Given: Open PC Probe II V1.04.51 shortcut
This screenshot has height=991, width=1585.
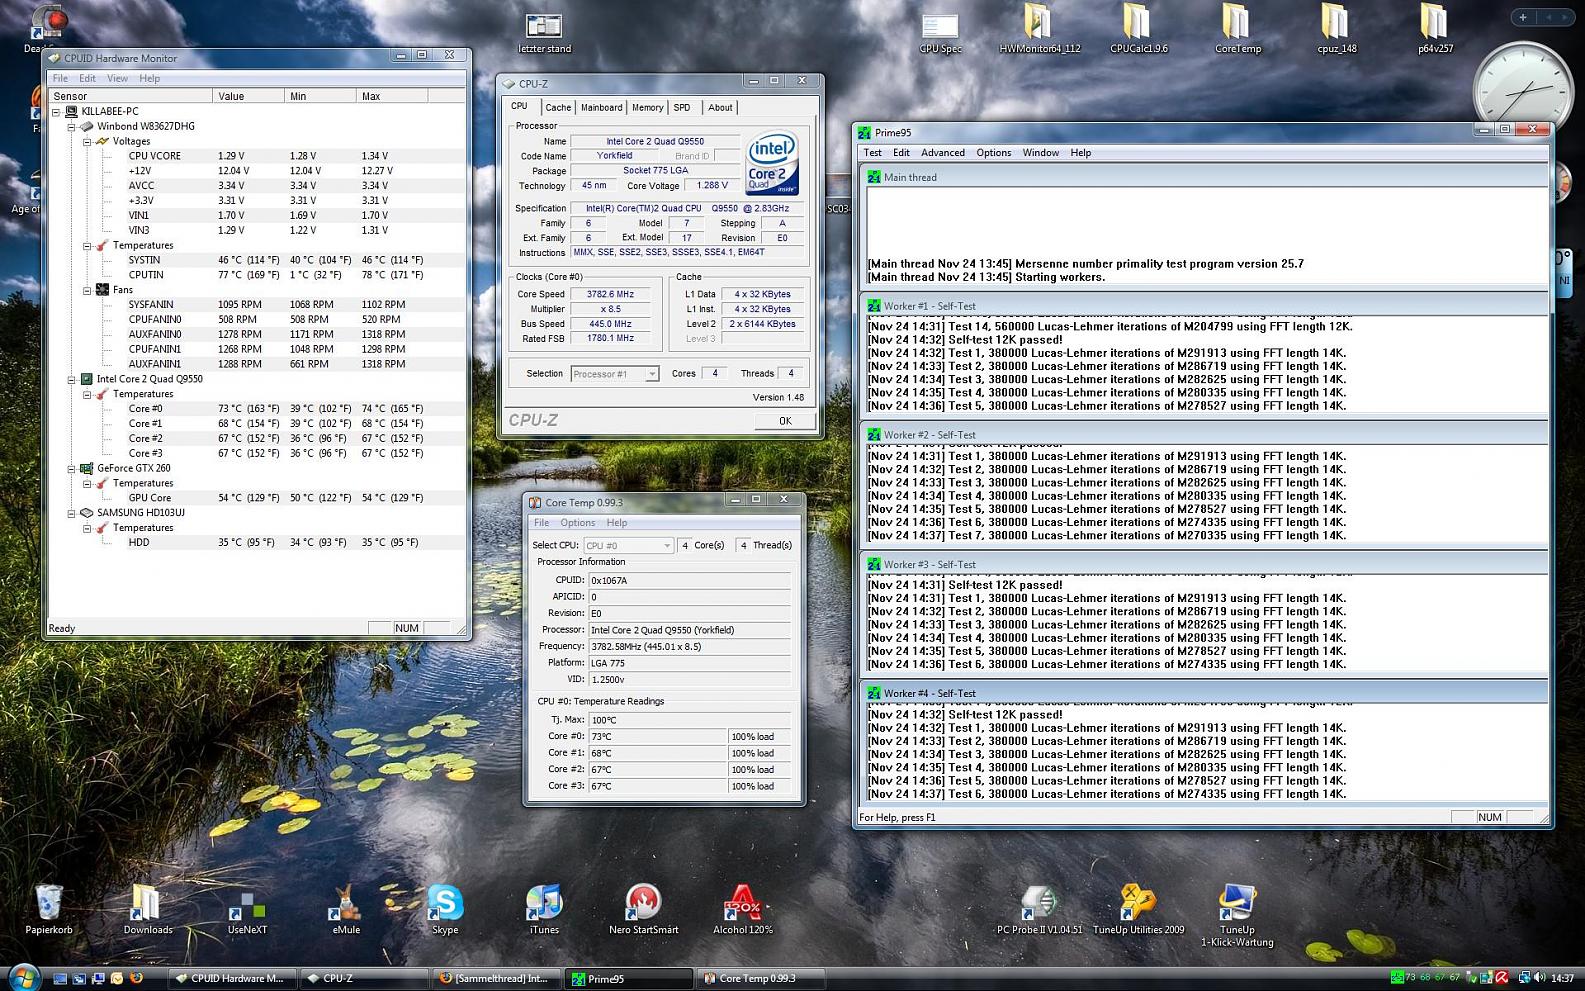Looking at the screenshot, I should click(x=1039, y=909).
